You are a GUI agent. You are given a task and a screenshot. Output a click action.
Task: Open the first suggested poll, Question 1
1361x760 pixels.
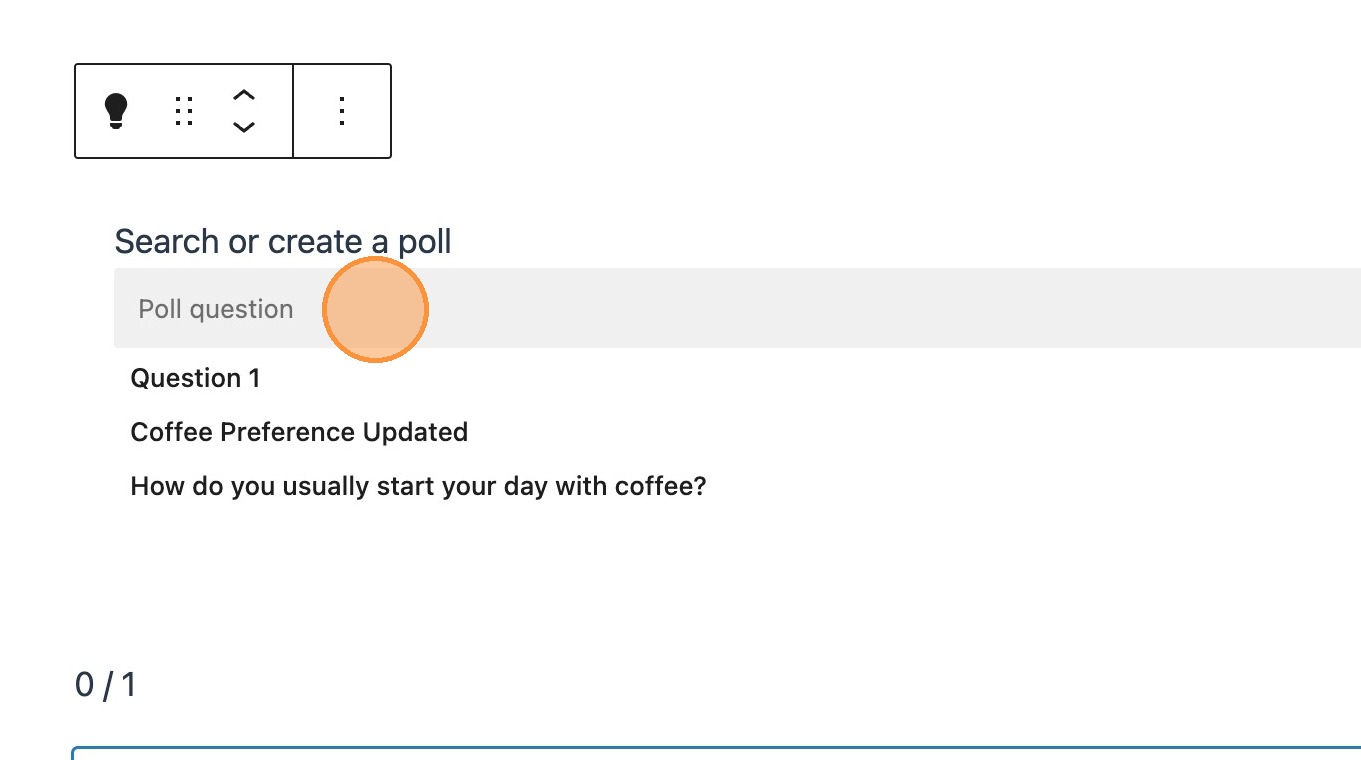coord(195,378)
